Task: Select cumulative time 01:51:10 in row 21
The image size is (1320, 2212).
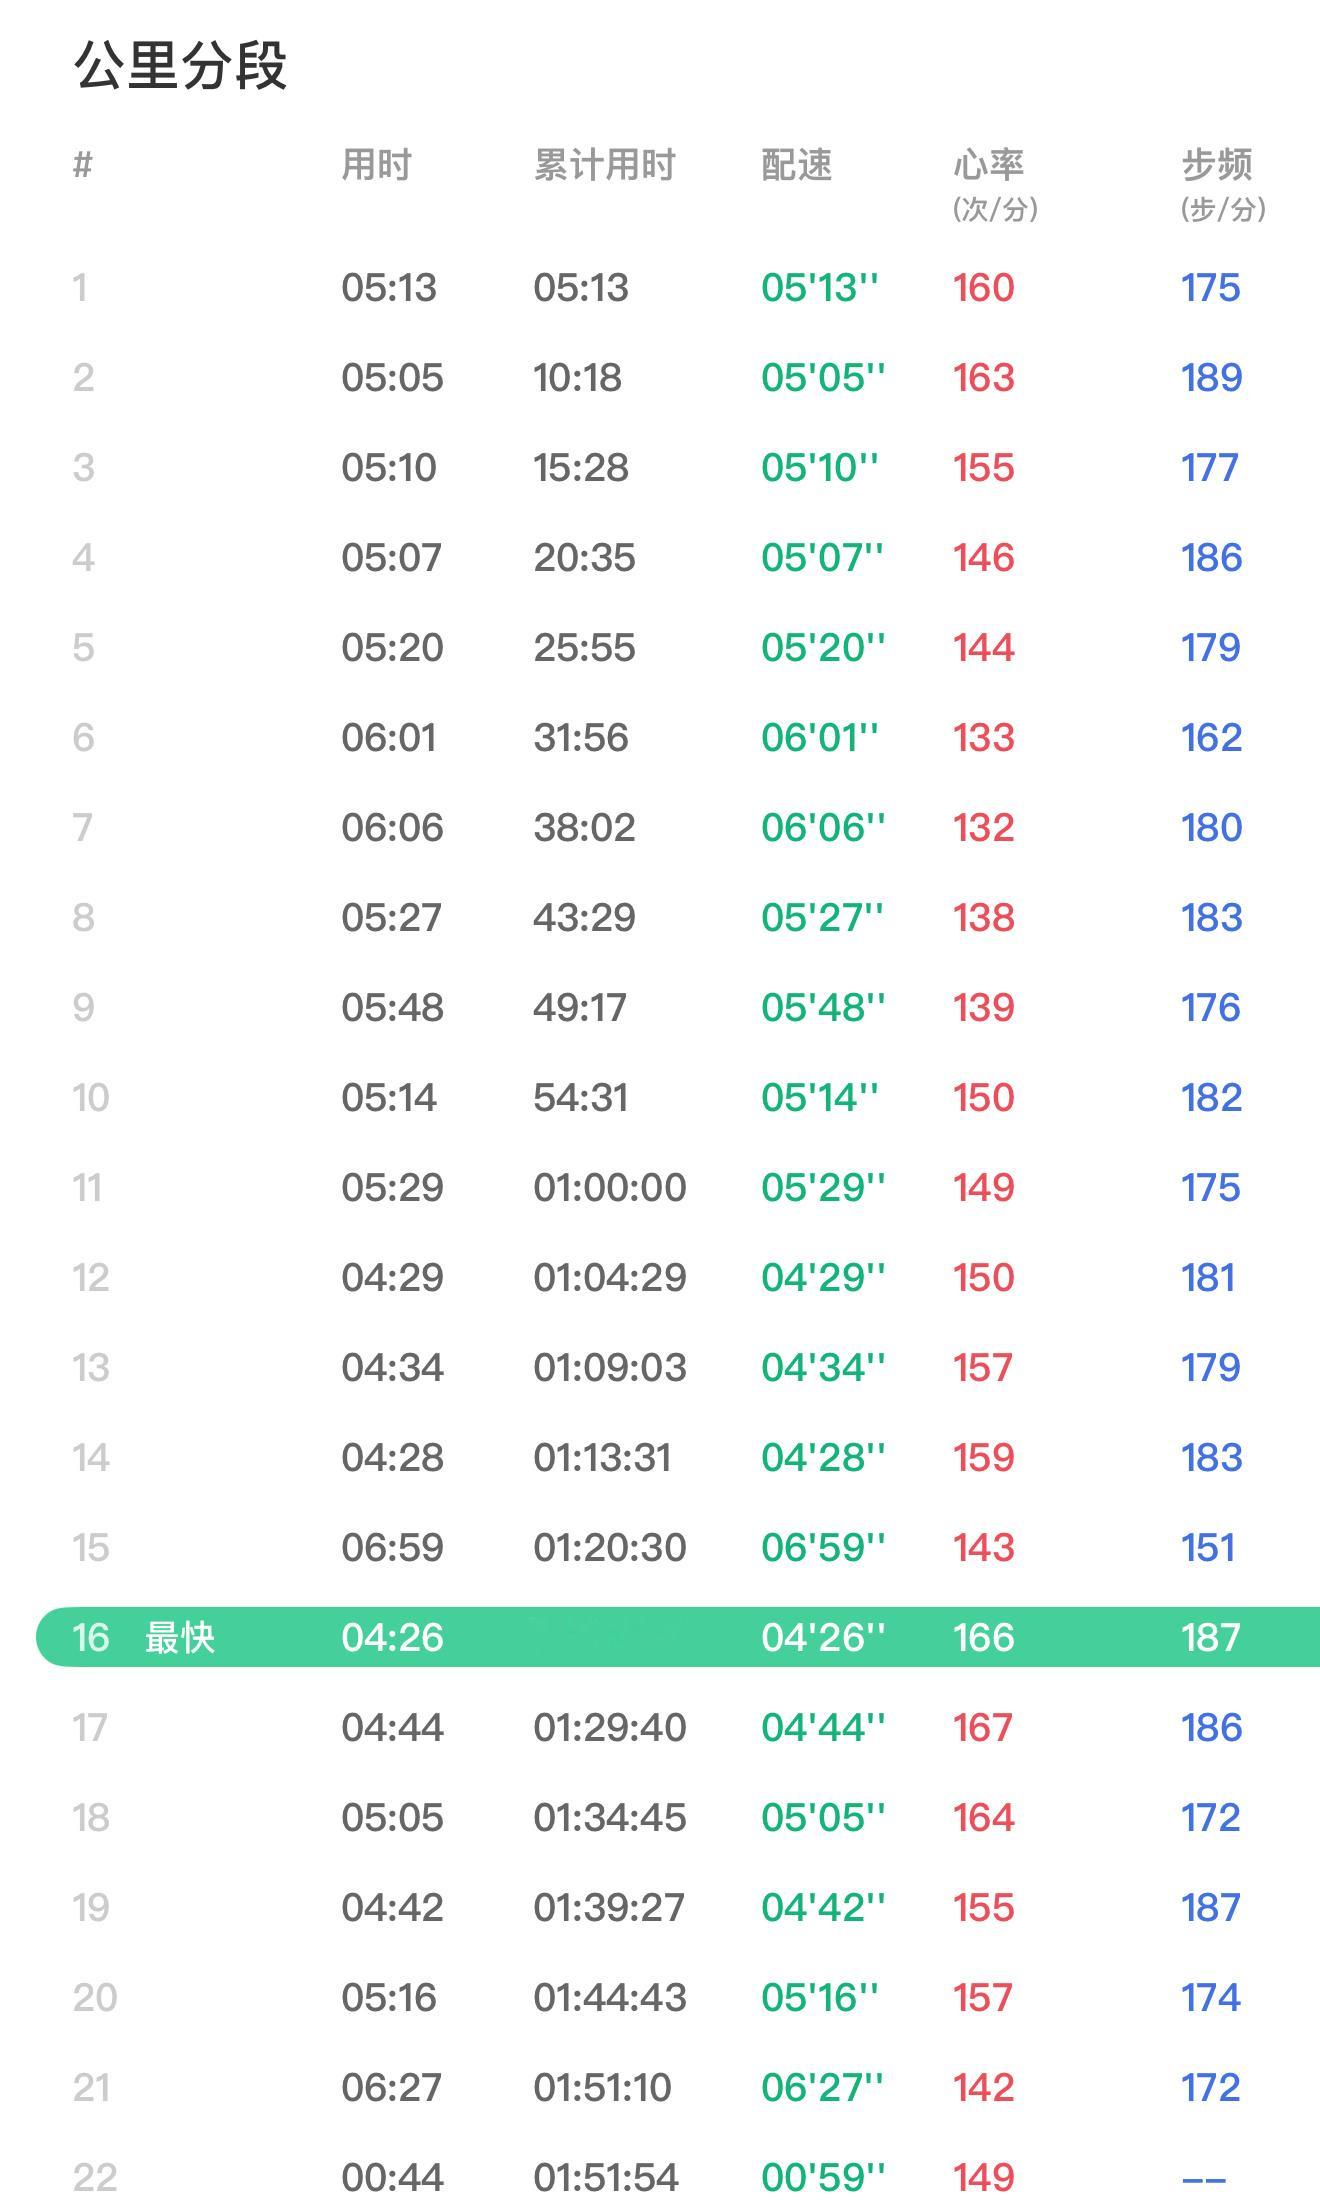Action: tap(602, 2087)
